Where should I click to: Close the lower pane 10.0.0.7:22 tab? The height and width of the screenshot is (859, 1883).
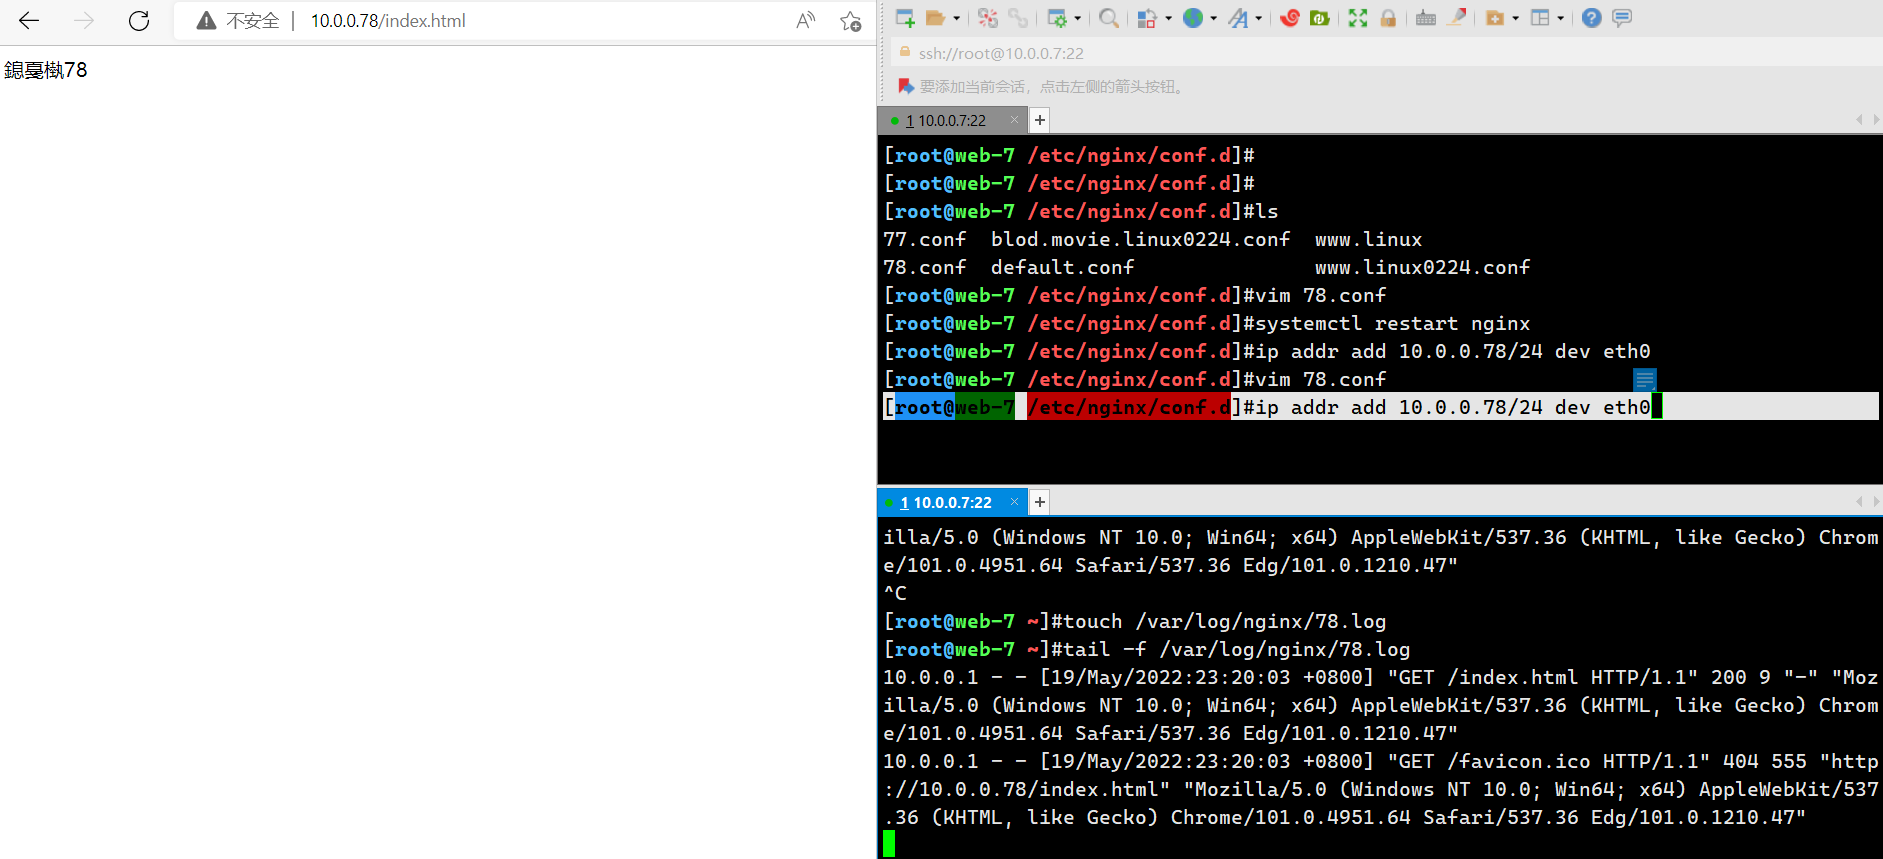pyautogui.click(x=1014, y=502)
